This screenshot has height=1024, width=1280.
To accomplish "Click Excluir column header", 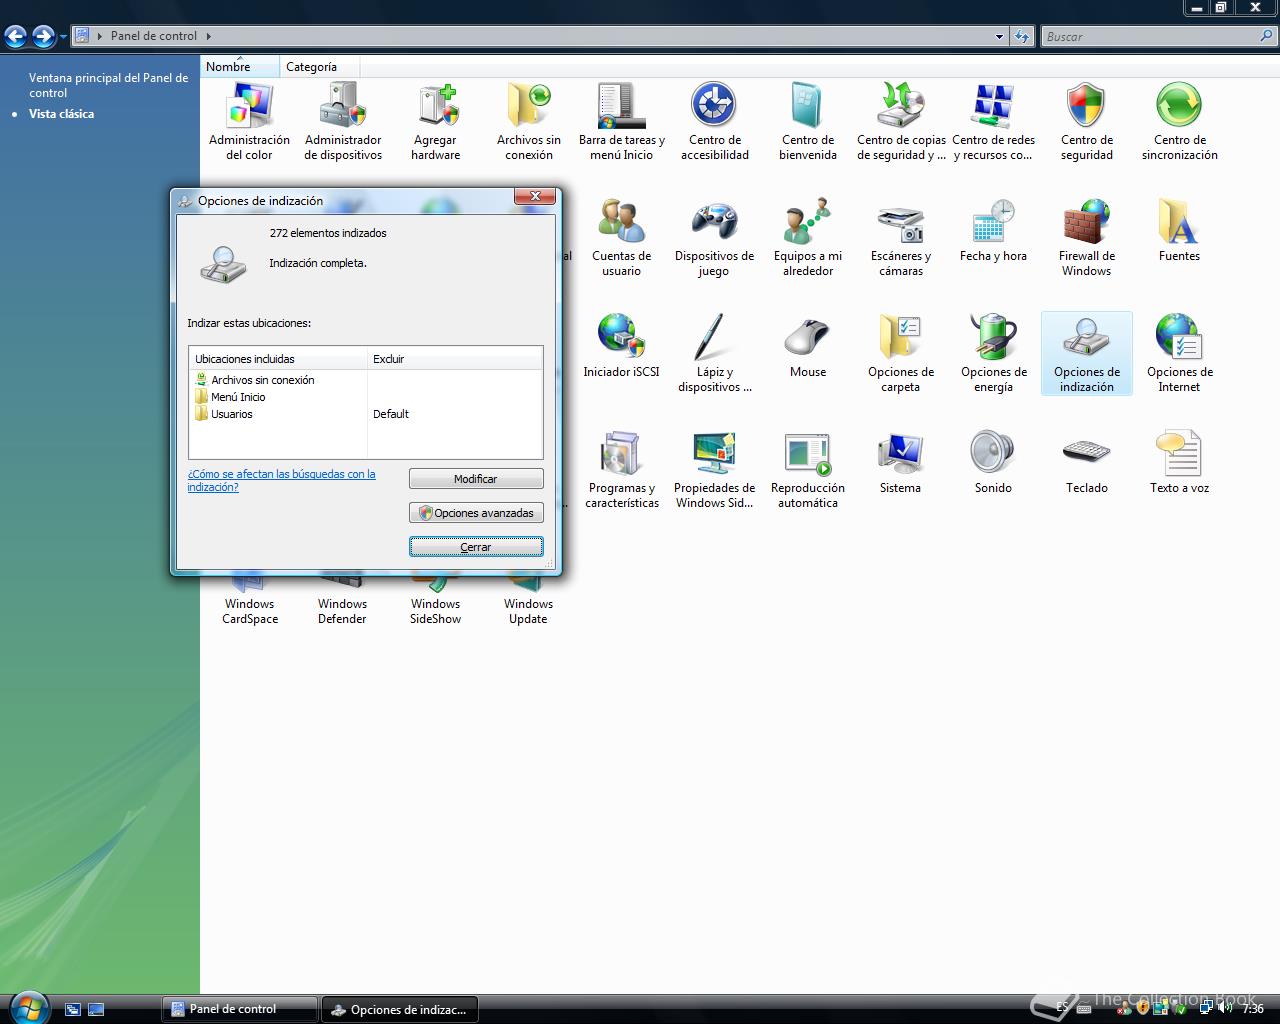I will (x=455, y=359).
